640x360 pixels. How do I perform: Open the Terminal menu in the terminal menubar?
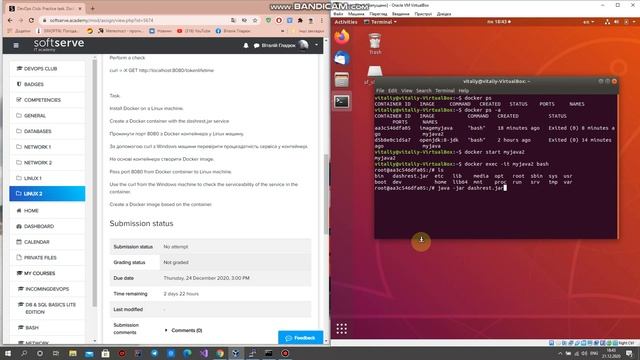[445, 91]
